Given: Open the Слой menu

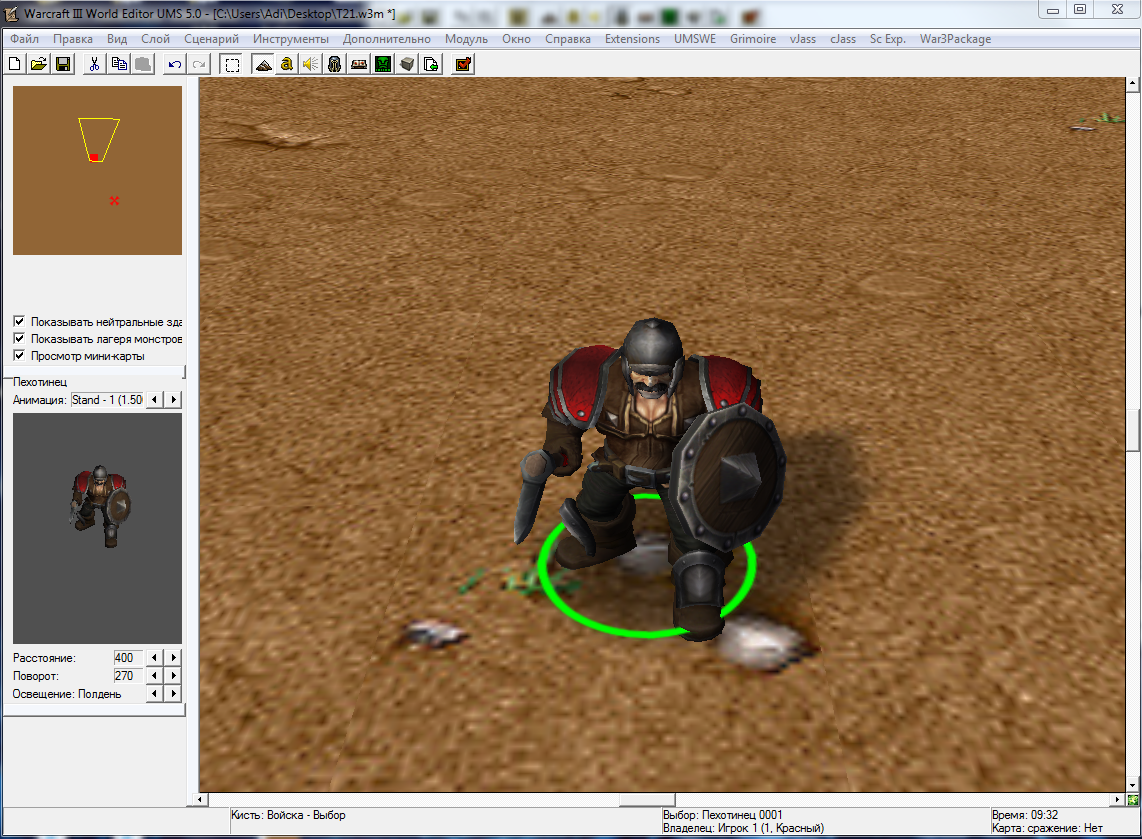Looking at the screenshot, I should [x=155, y=39].
